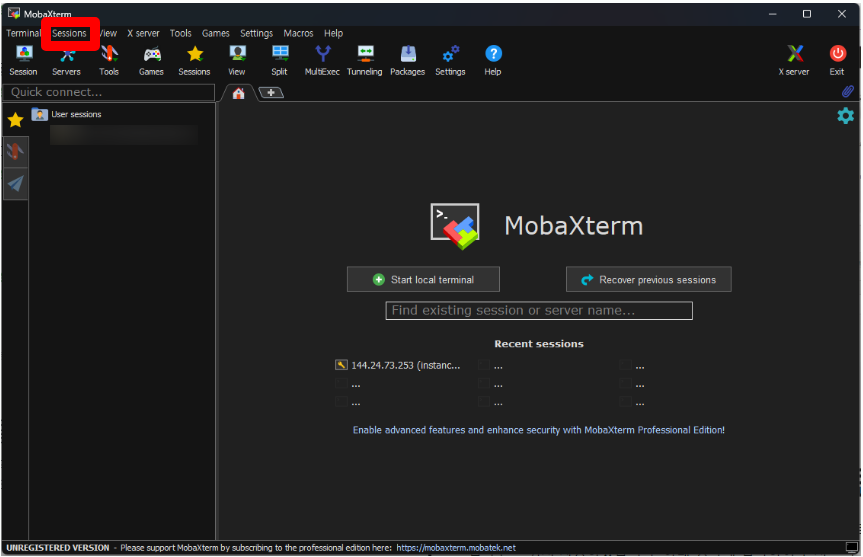This screenshot has height=557, width=863.
Task: Open recent session 144.24.73.253
Action: 398,365
